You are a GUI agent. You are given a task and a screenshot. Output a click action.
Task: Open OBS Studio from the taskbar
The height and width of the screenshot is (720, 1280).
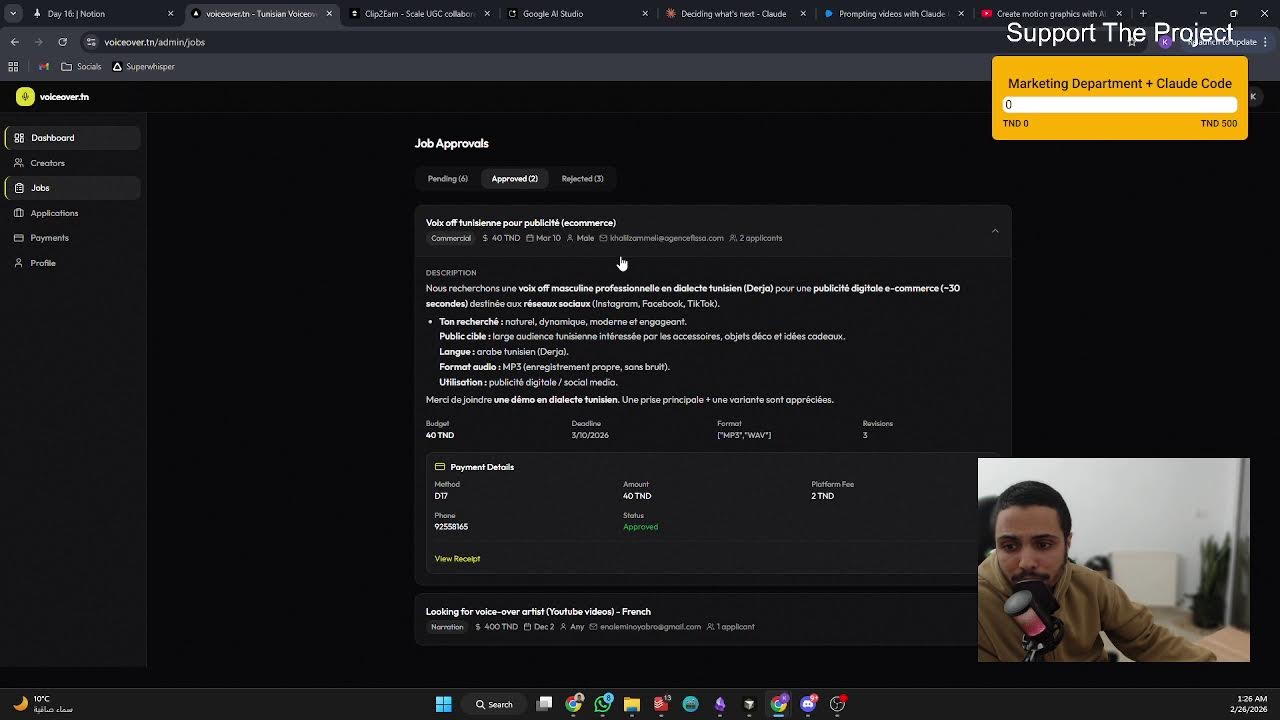point(837,704)
